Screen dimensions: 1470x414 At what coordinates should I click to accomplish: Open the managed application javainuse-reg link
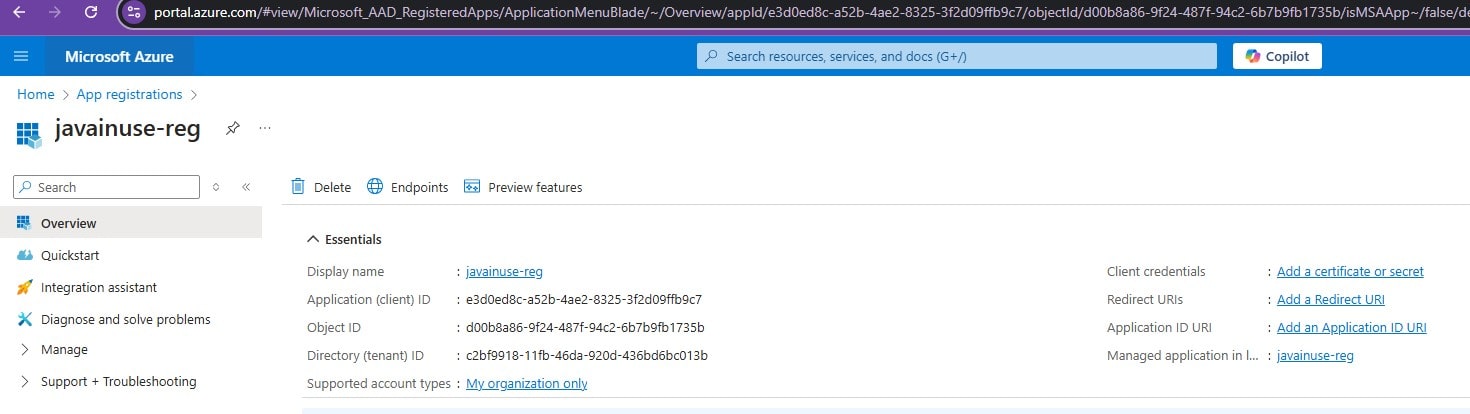point(1315,355)
